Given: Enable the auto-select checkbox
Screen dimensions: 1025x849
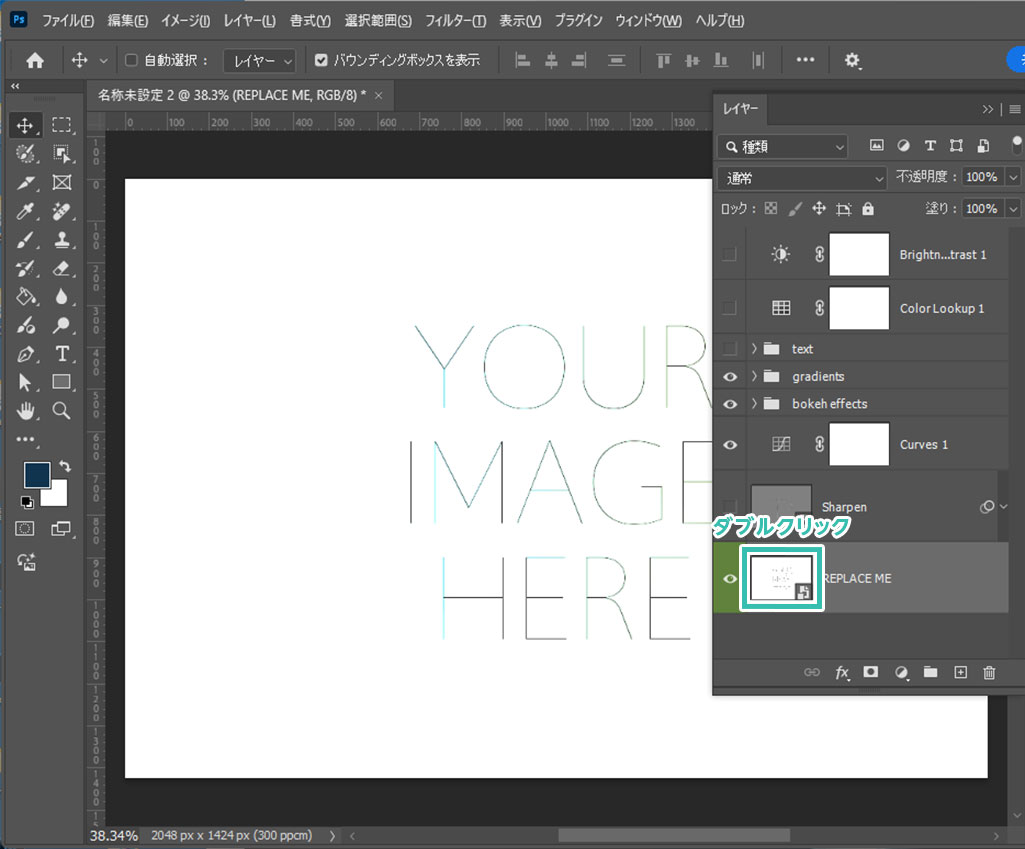Looking at the screenshot, I should (x=131, y=60).
